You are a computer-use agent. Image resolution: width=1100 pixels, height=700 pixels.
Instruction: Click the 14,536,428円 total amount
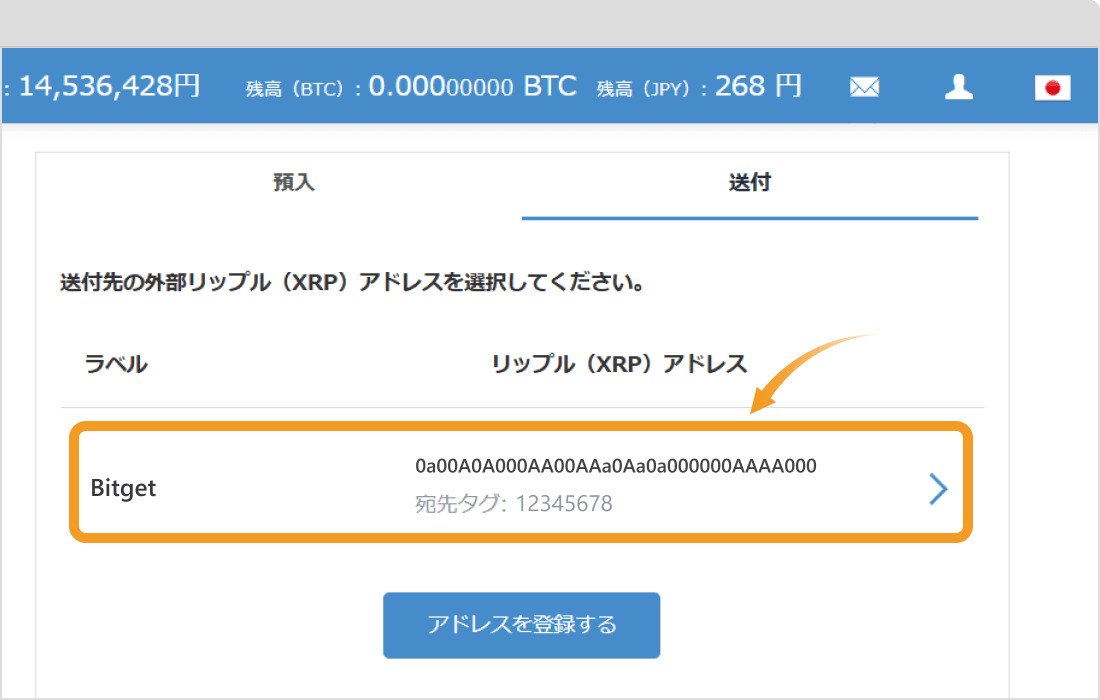[x=110, y=85]
